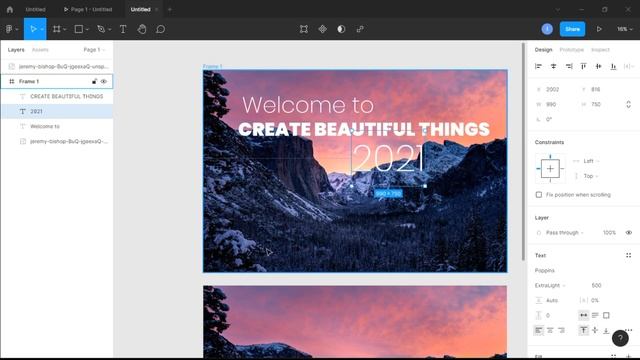Click the Present play icon
This screenshot has width=640, height=360.
pyautogui.click(x=599, y=29)
